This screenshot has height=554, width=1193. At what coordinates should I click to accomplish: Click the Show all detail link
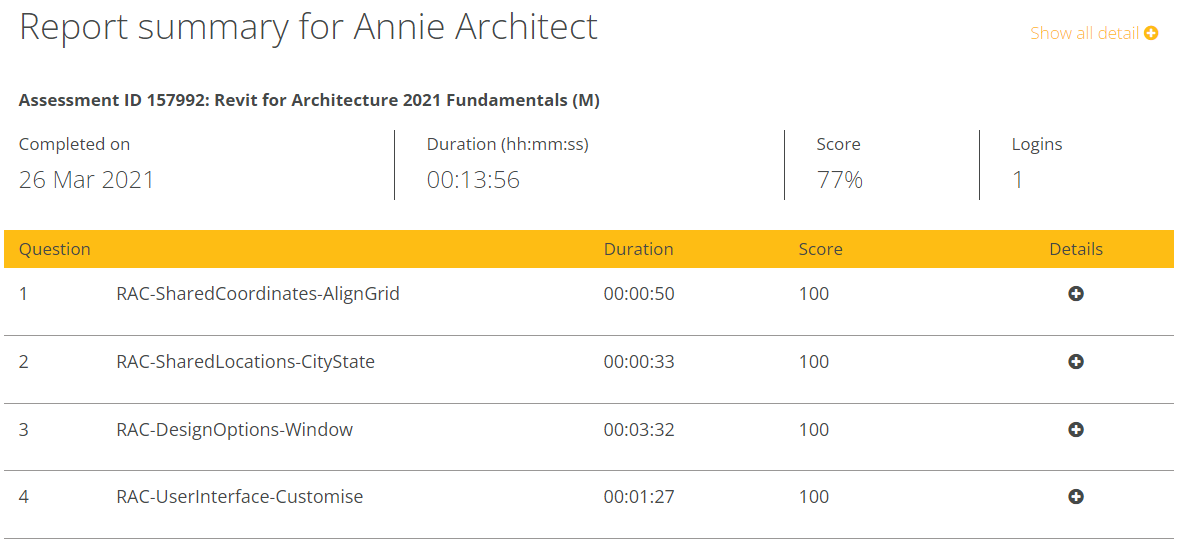1093,33
